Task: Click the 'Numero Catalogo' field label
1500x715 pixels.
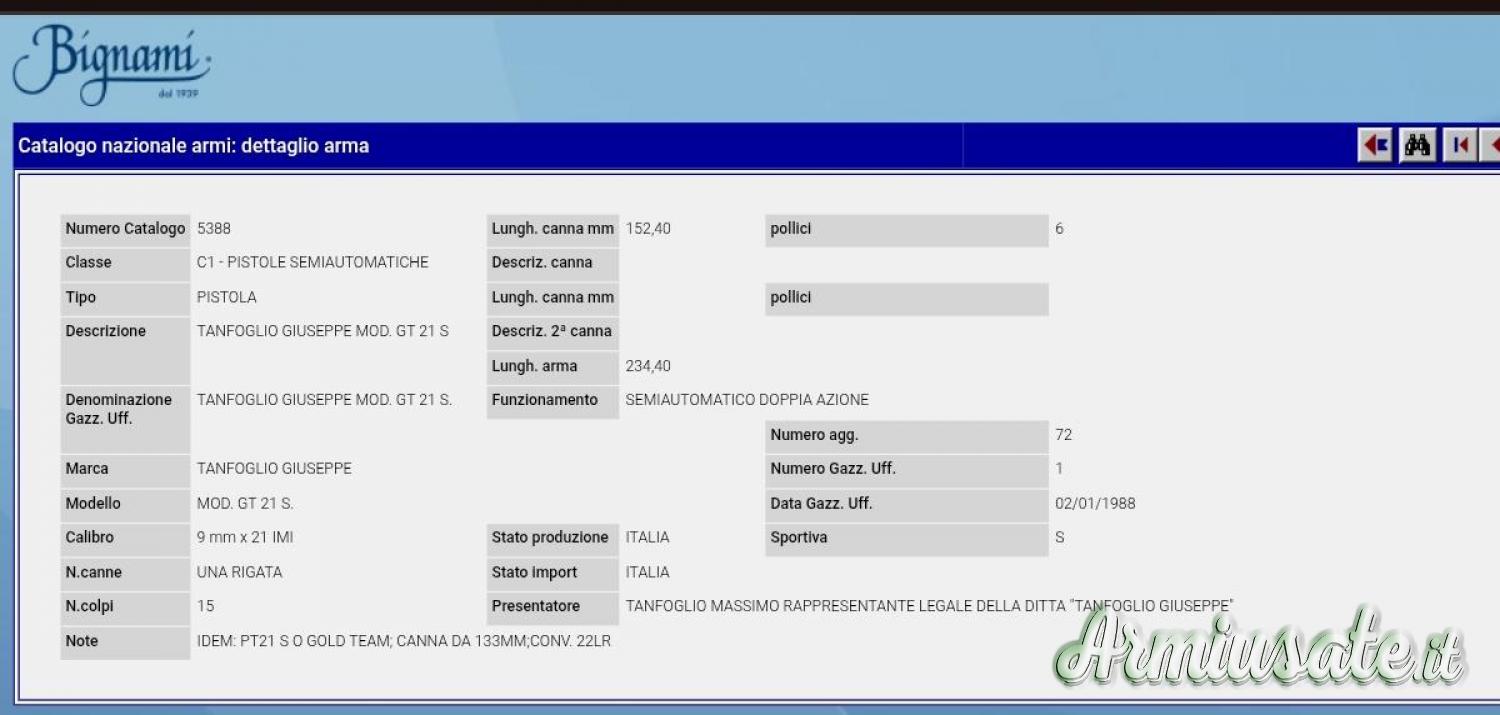Action: click(x=125, y=229)
